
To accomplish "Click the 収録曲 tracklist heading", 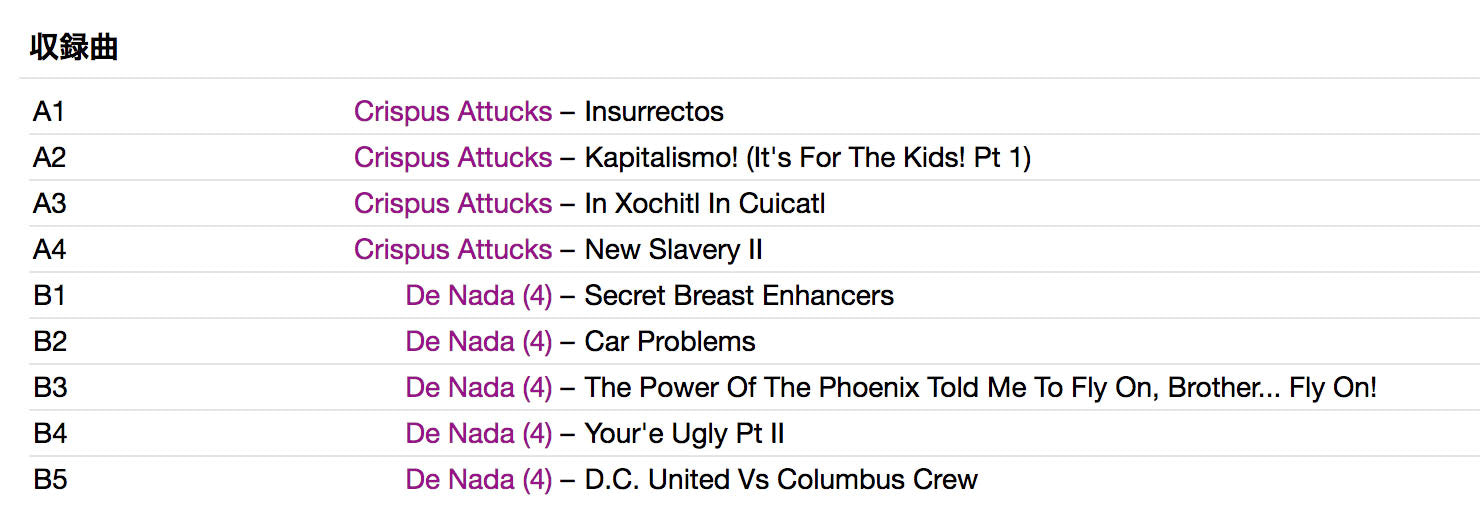I will (x=74, y=47).
